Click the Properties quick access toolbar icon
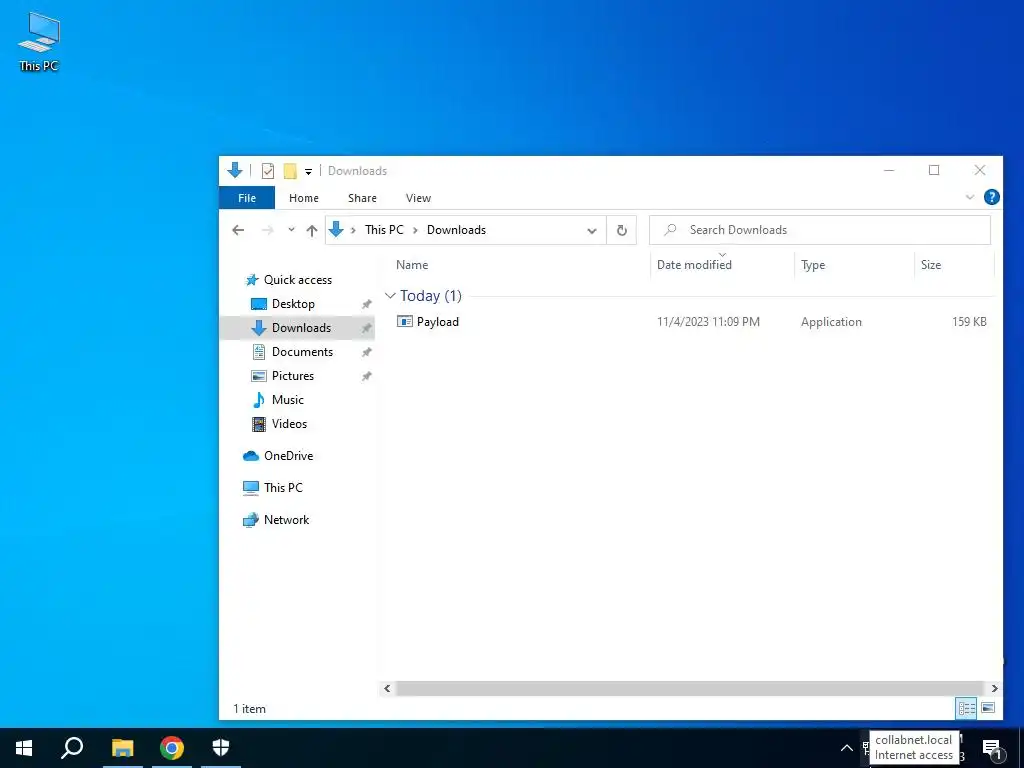This screenshot has height=768, width=1024. [x=268, y=171]
